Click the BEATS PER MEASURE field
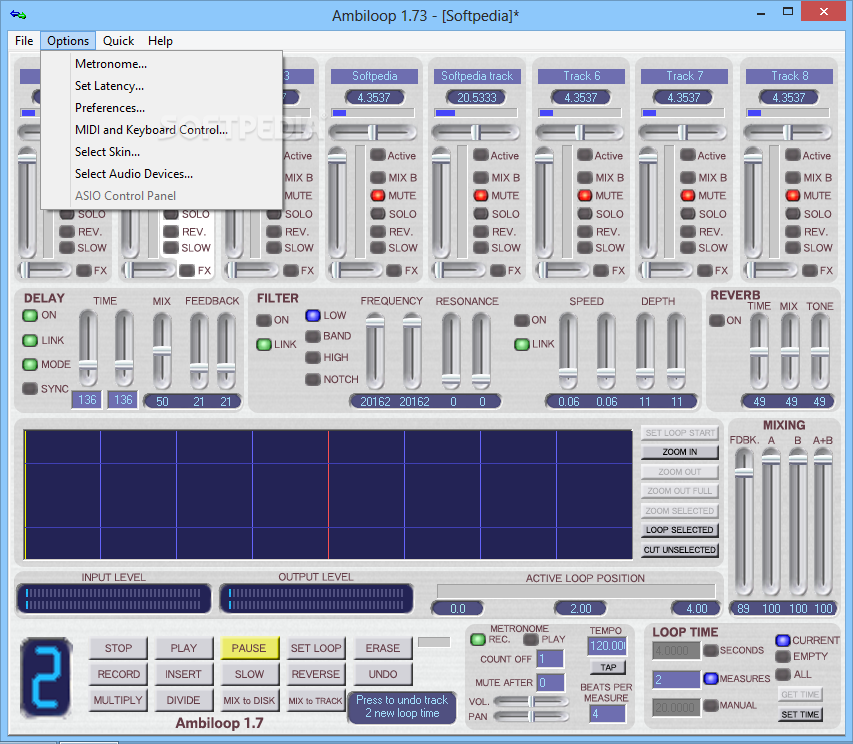 click(x=607, y=714)
